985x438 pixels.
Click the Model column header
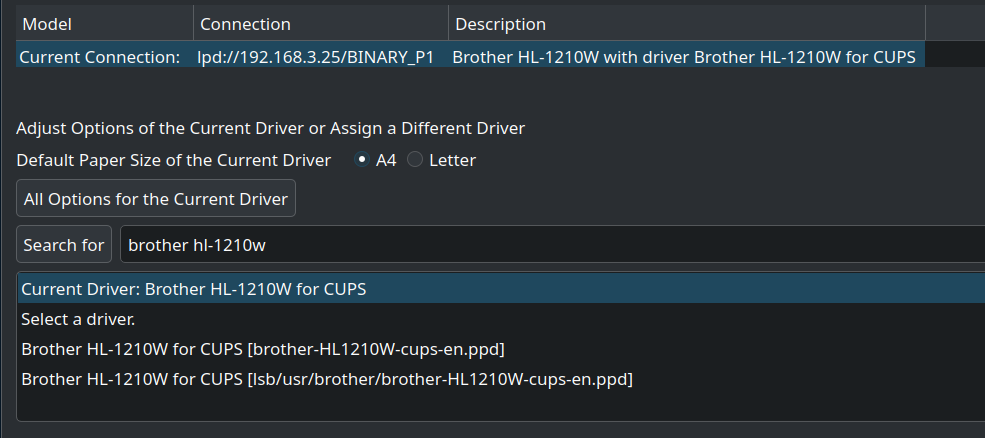[x=104, y=23]
